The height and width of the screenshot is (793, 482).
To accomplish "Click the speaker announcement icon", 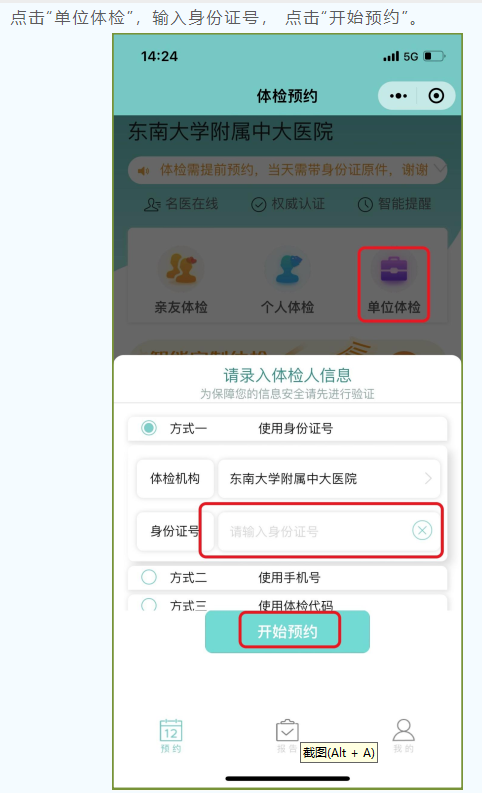I will click(144, 170).
